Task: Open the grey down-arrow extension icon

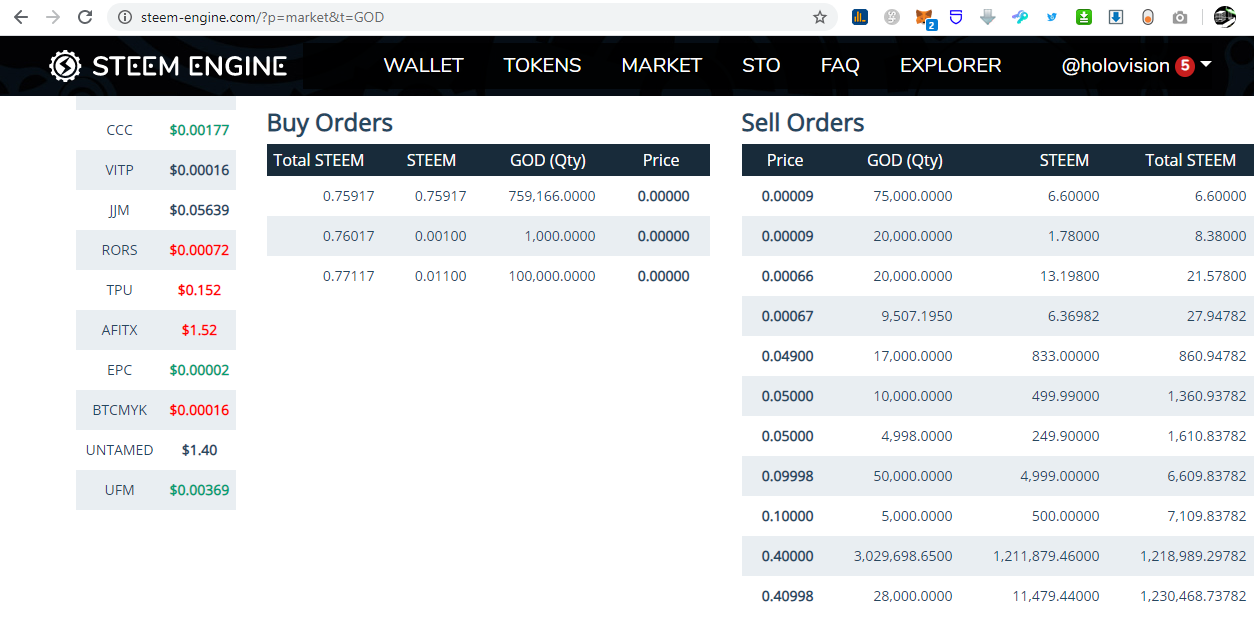Action: (988, 17)
